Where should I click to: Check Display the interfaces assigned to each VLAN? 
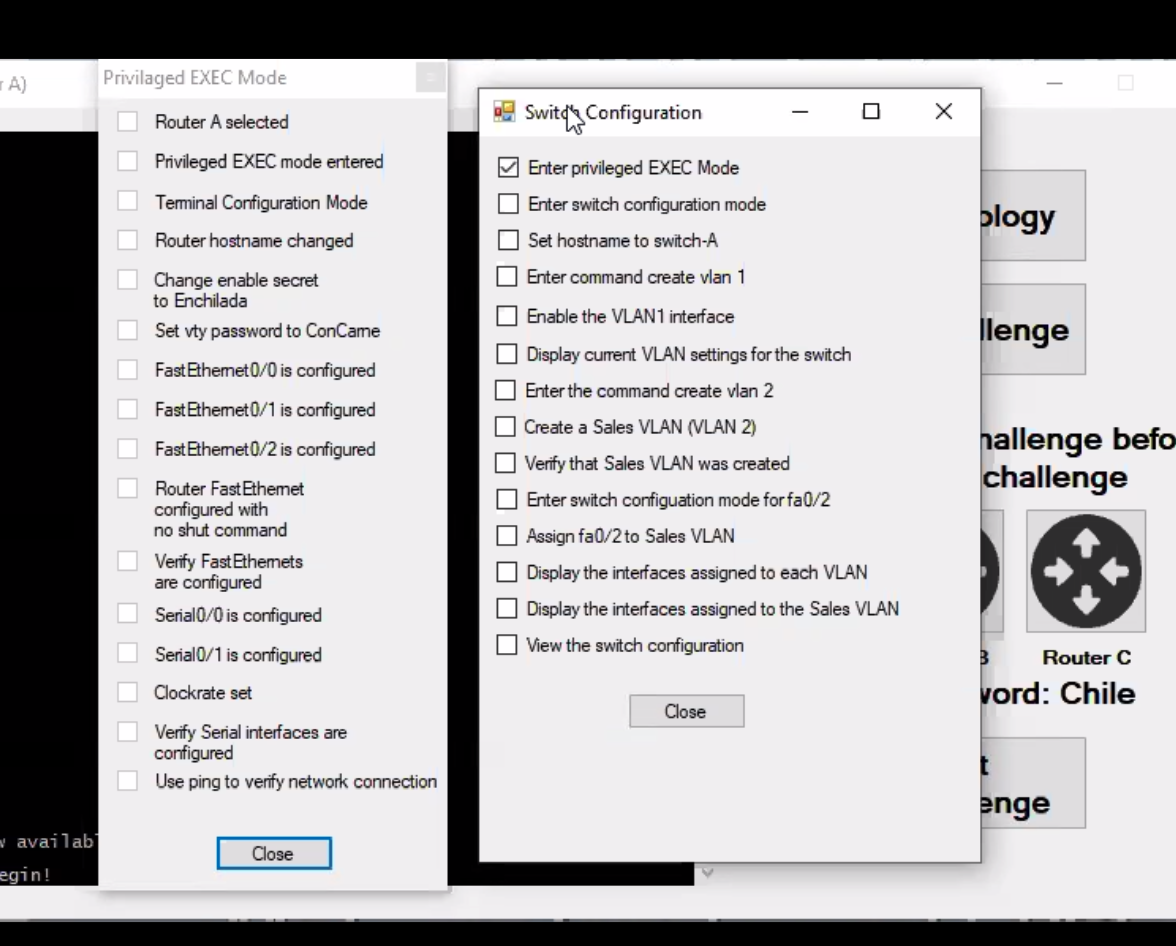pos(507,572)
